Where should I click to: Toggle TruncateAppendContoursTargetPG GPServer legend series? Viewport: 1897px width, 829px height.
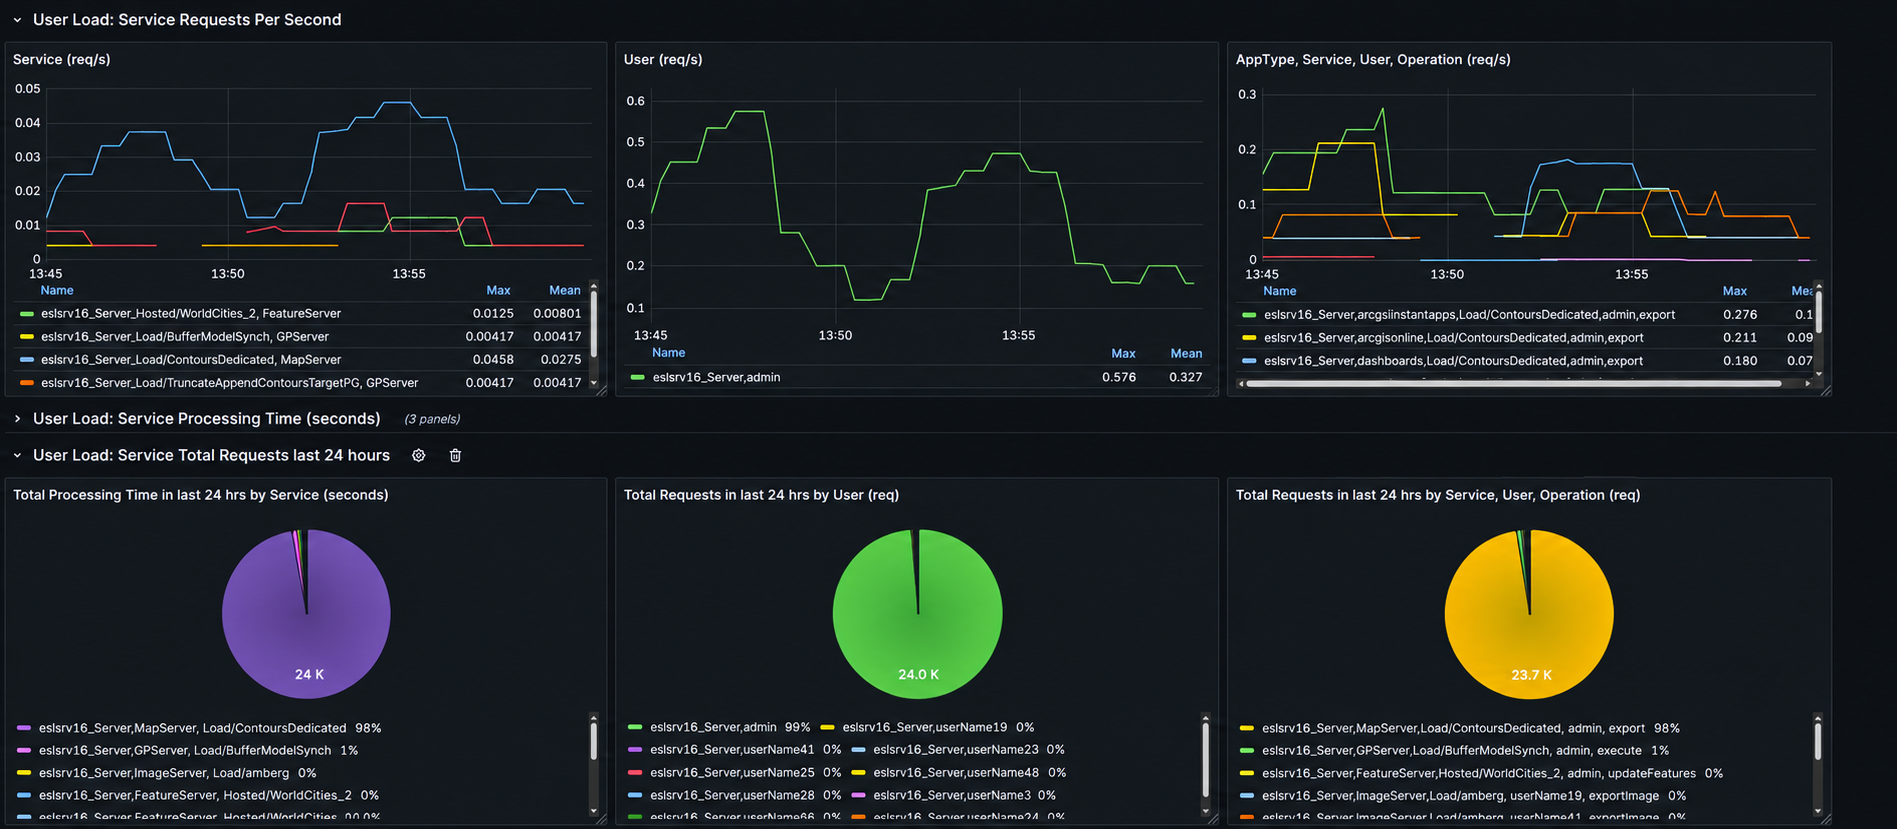point(229,382)
